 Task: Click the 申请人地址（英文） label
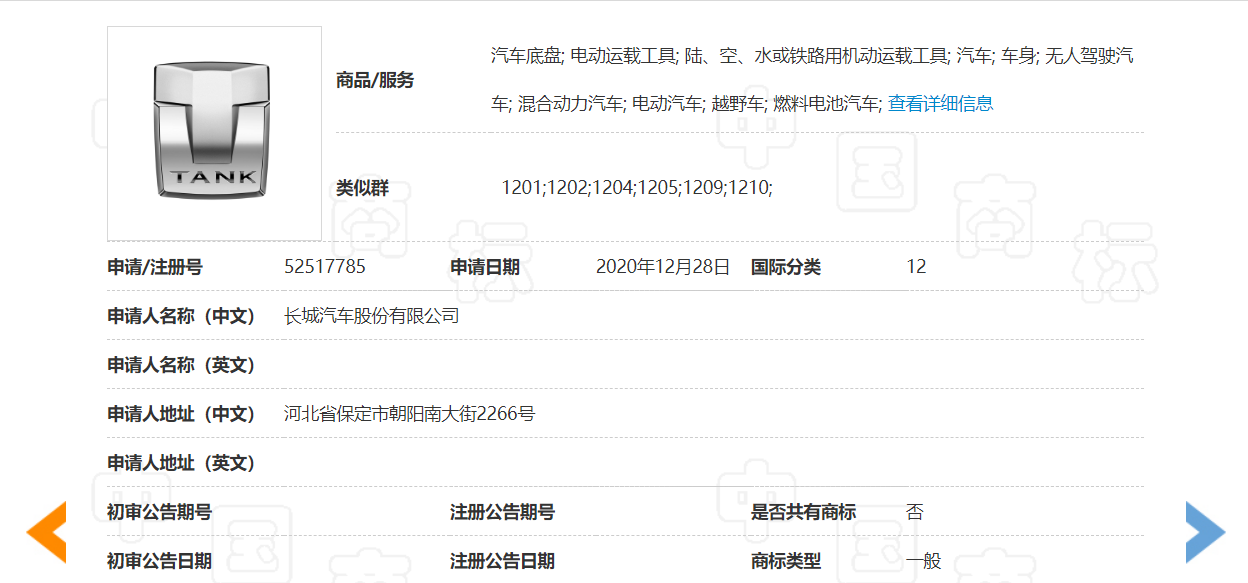(x=181, y=463)
